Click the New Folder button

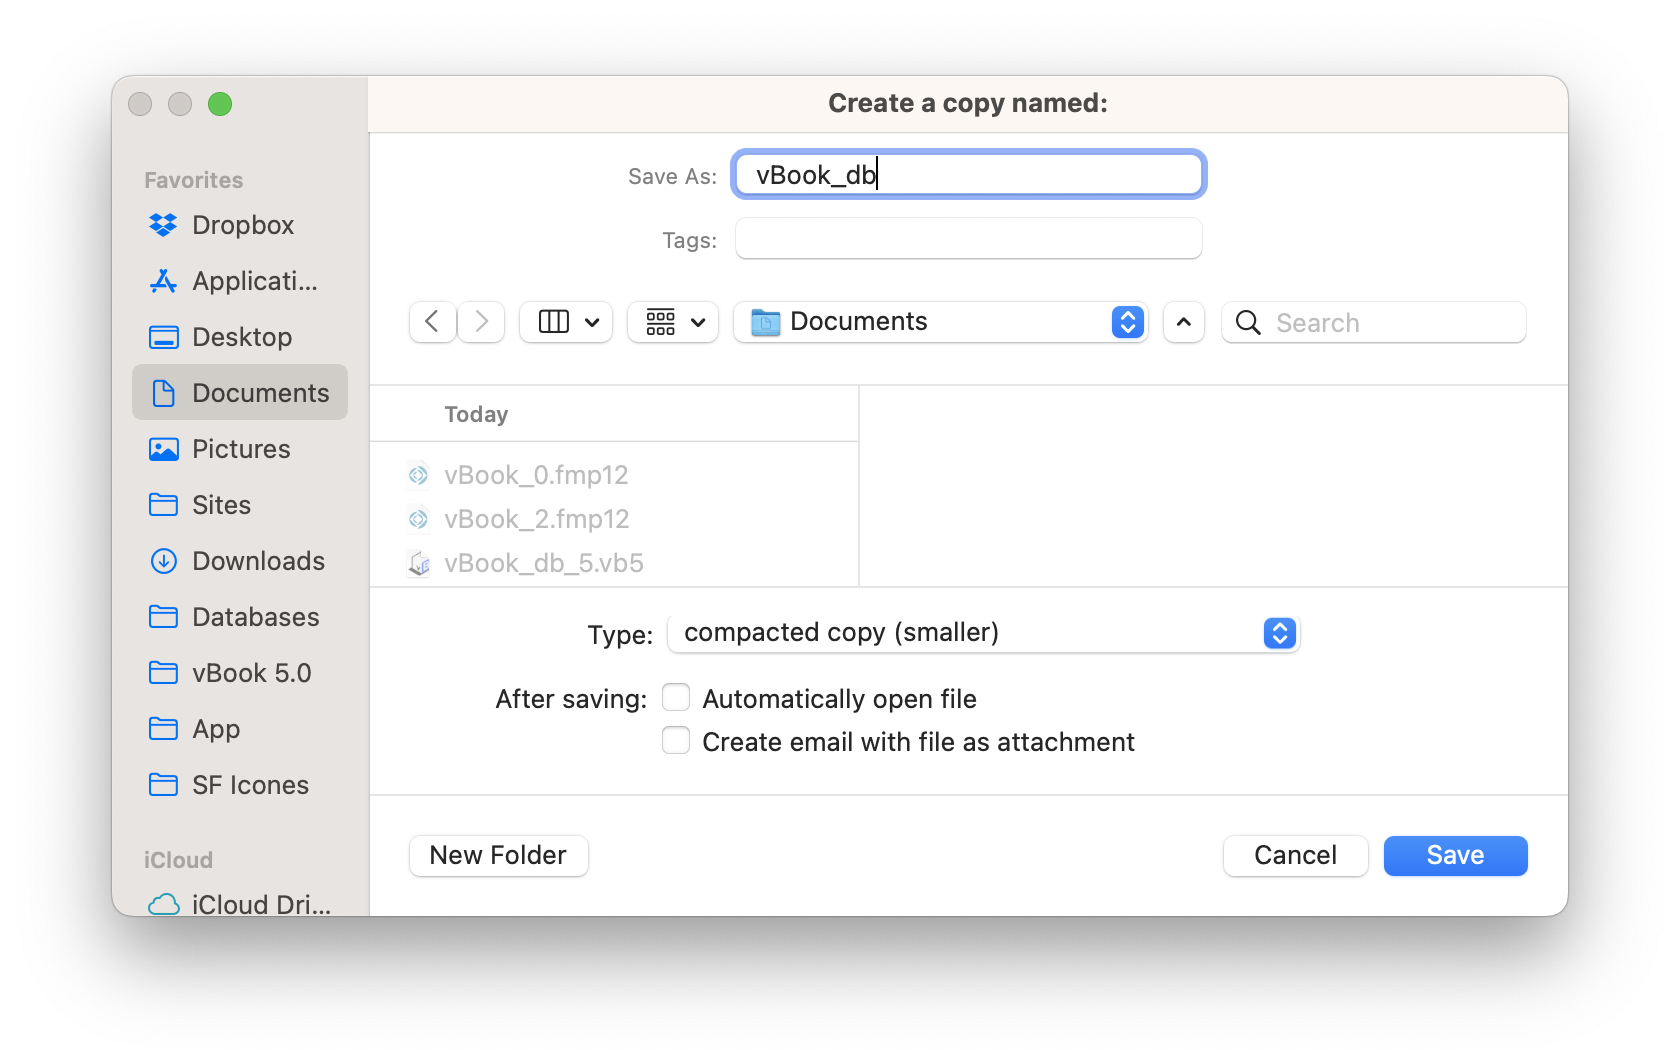coord(498,855)
